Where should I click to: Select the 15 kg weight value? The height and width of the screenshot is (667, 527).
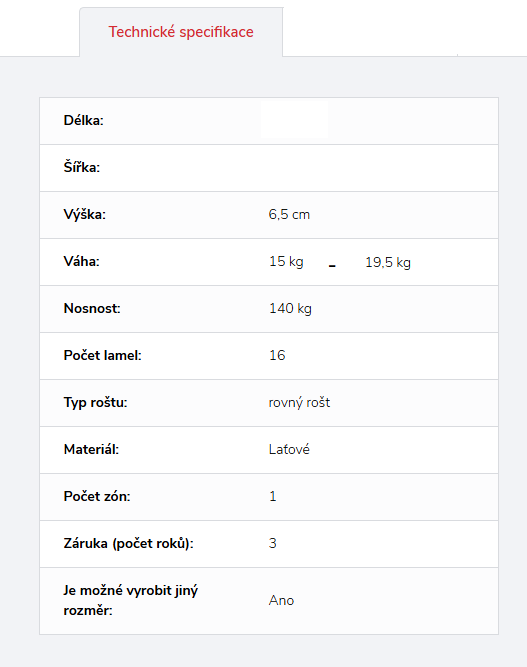[x=286, y=262]
